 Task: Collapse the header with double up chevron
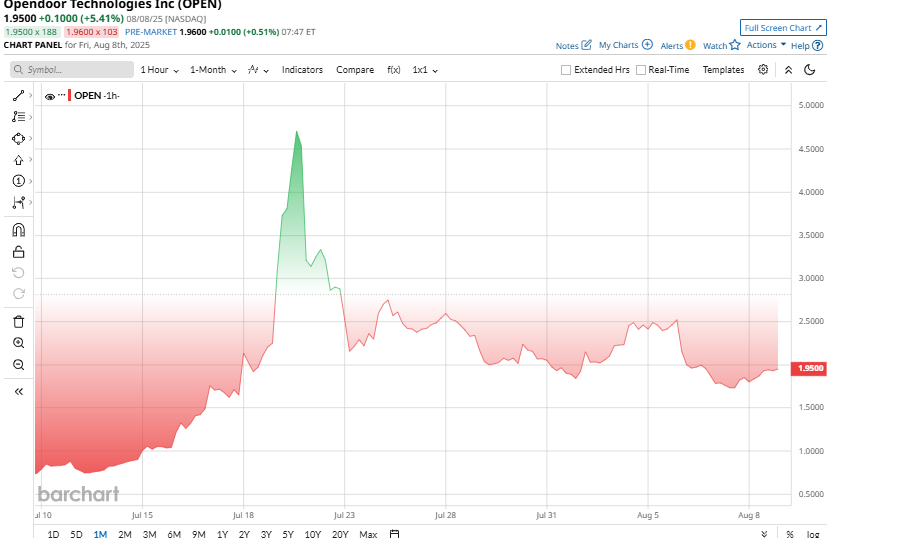(x=788, y=70)
